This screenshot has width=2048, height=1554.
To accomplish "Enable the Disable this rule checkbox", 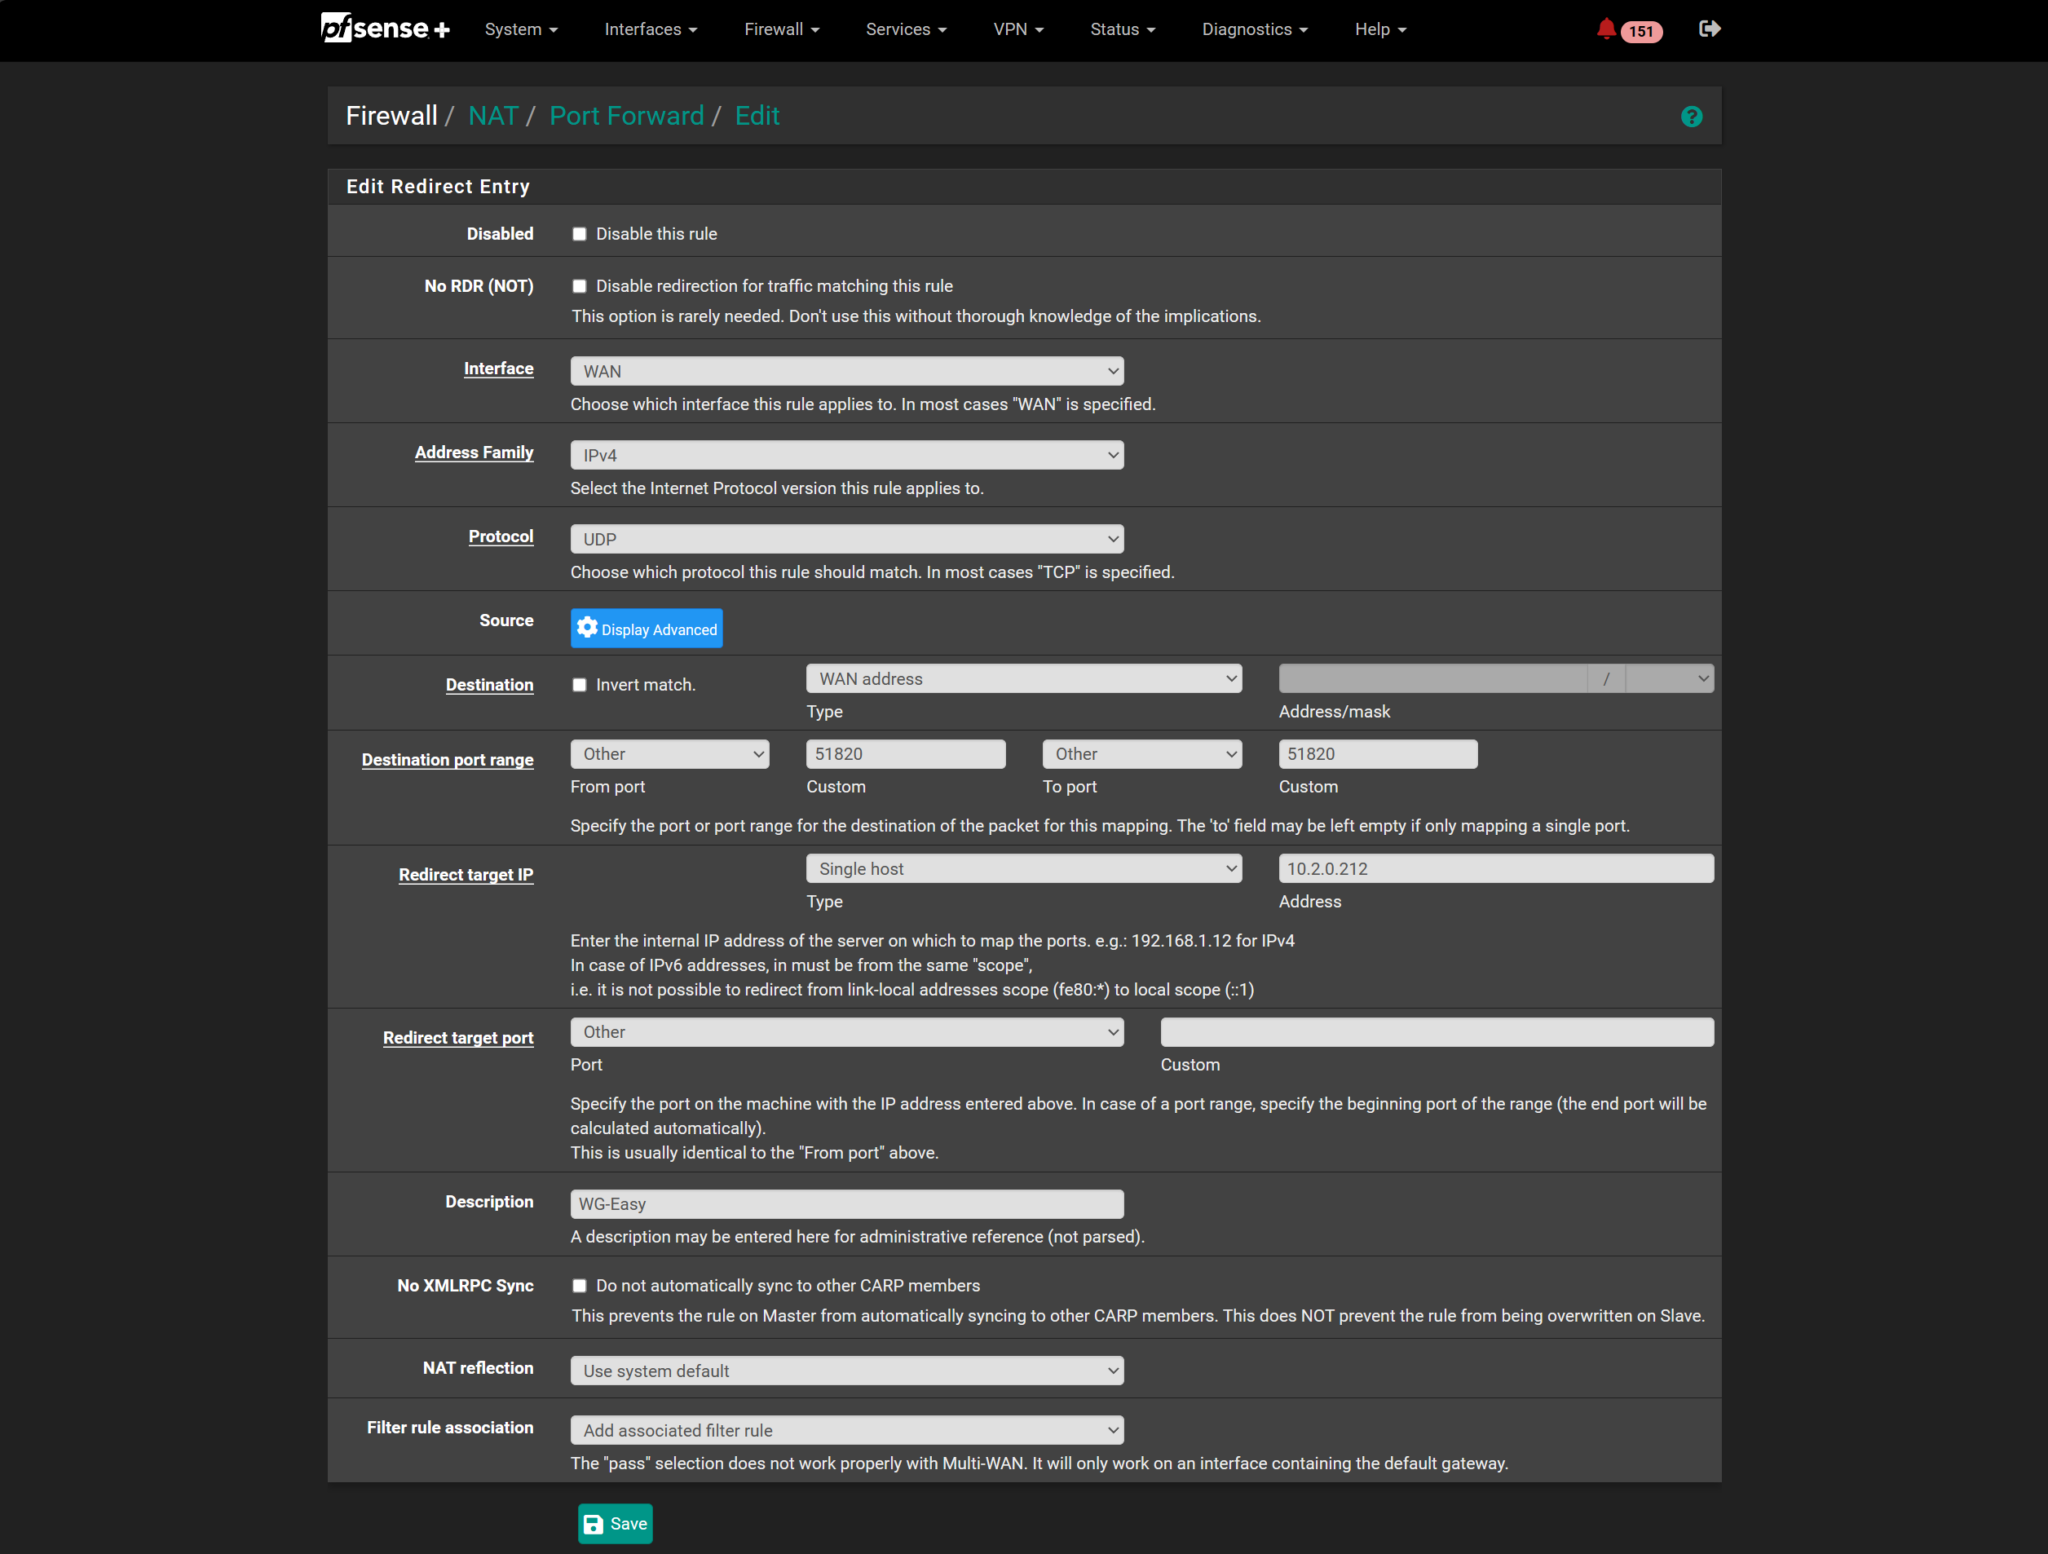I will (579, 234).
